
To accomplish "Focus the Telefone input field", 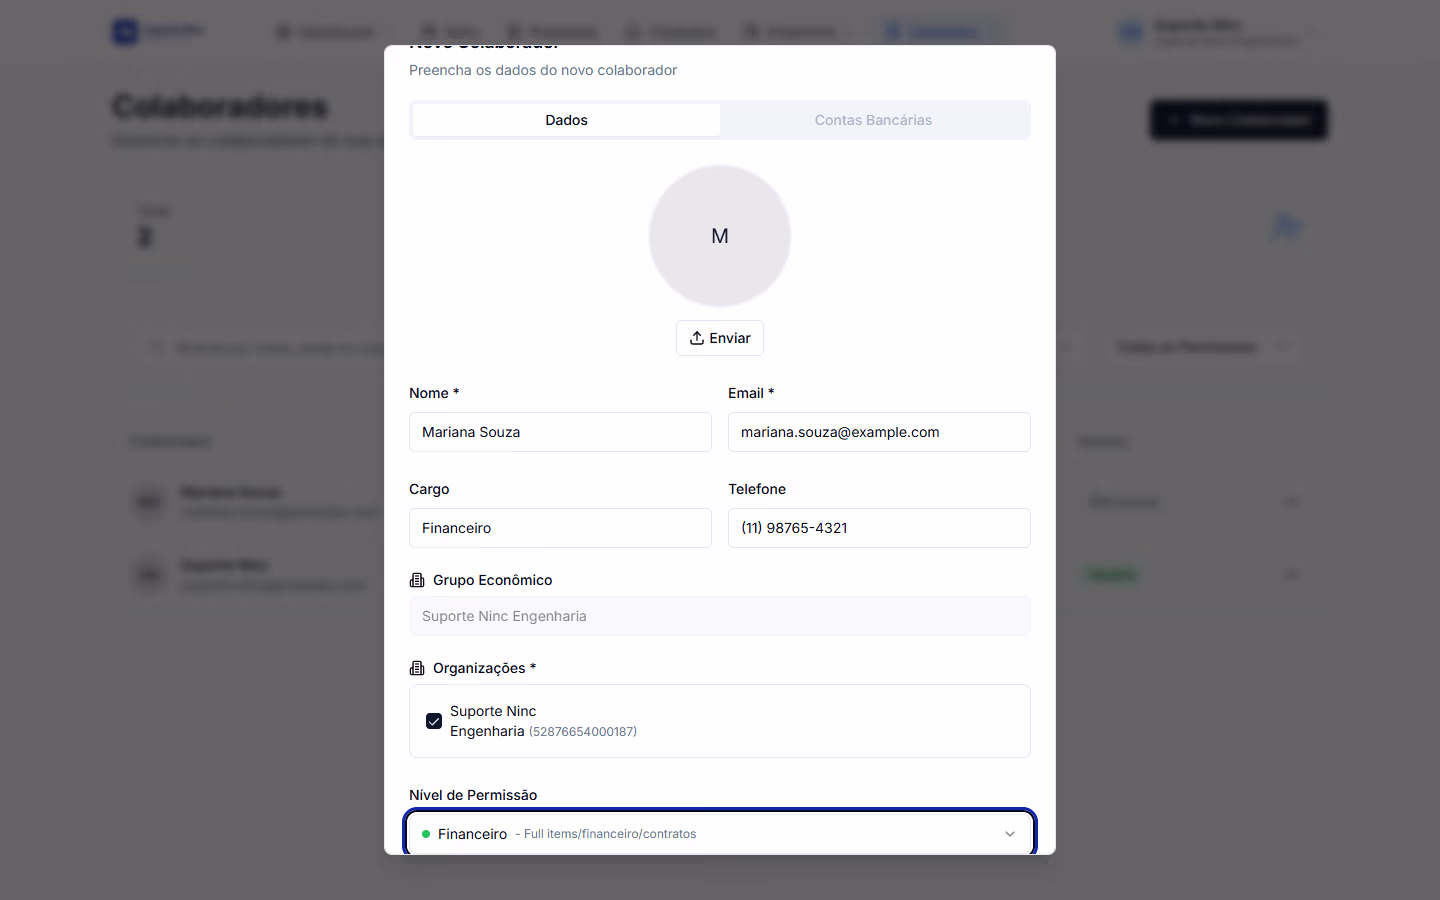I will tap(879, 528).
